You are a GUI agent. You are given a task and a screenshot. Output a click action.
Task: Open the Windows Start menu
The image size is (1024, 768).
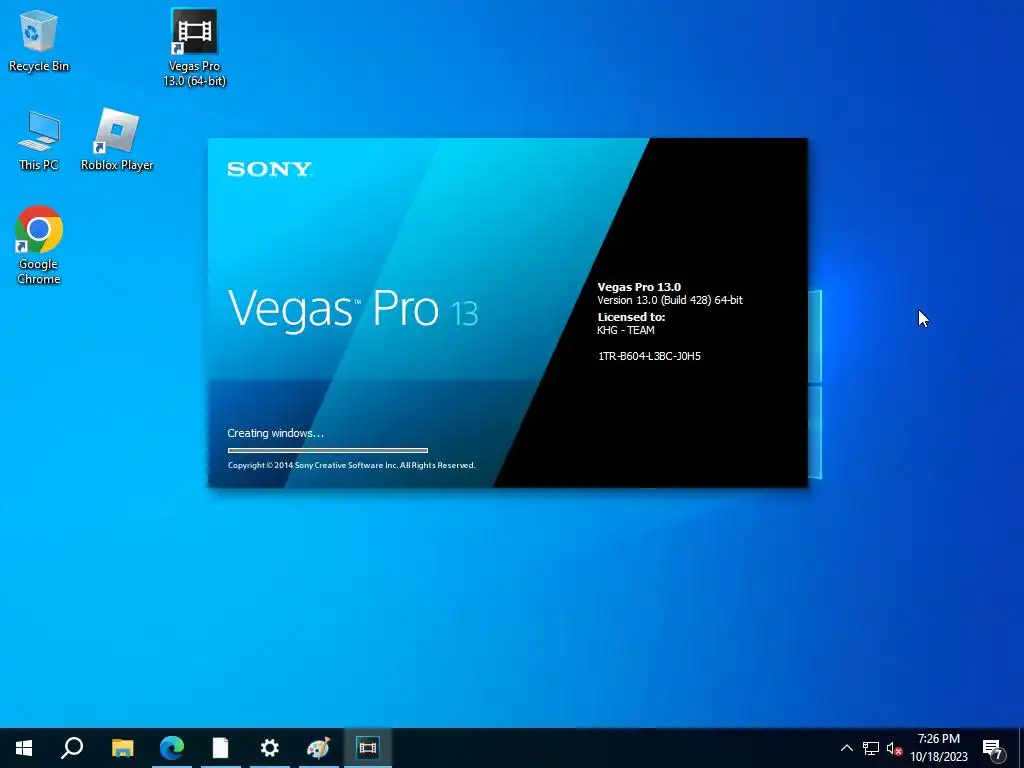24,748
